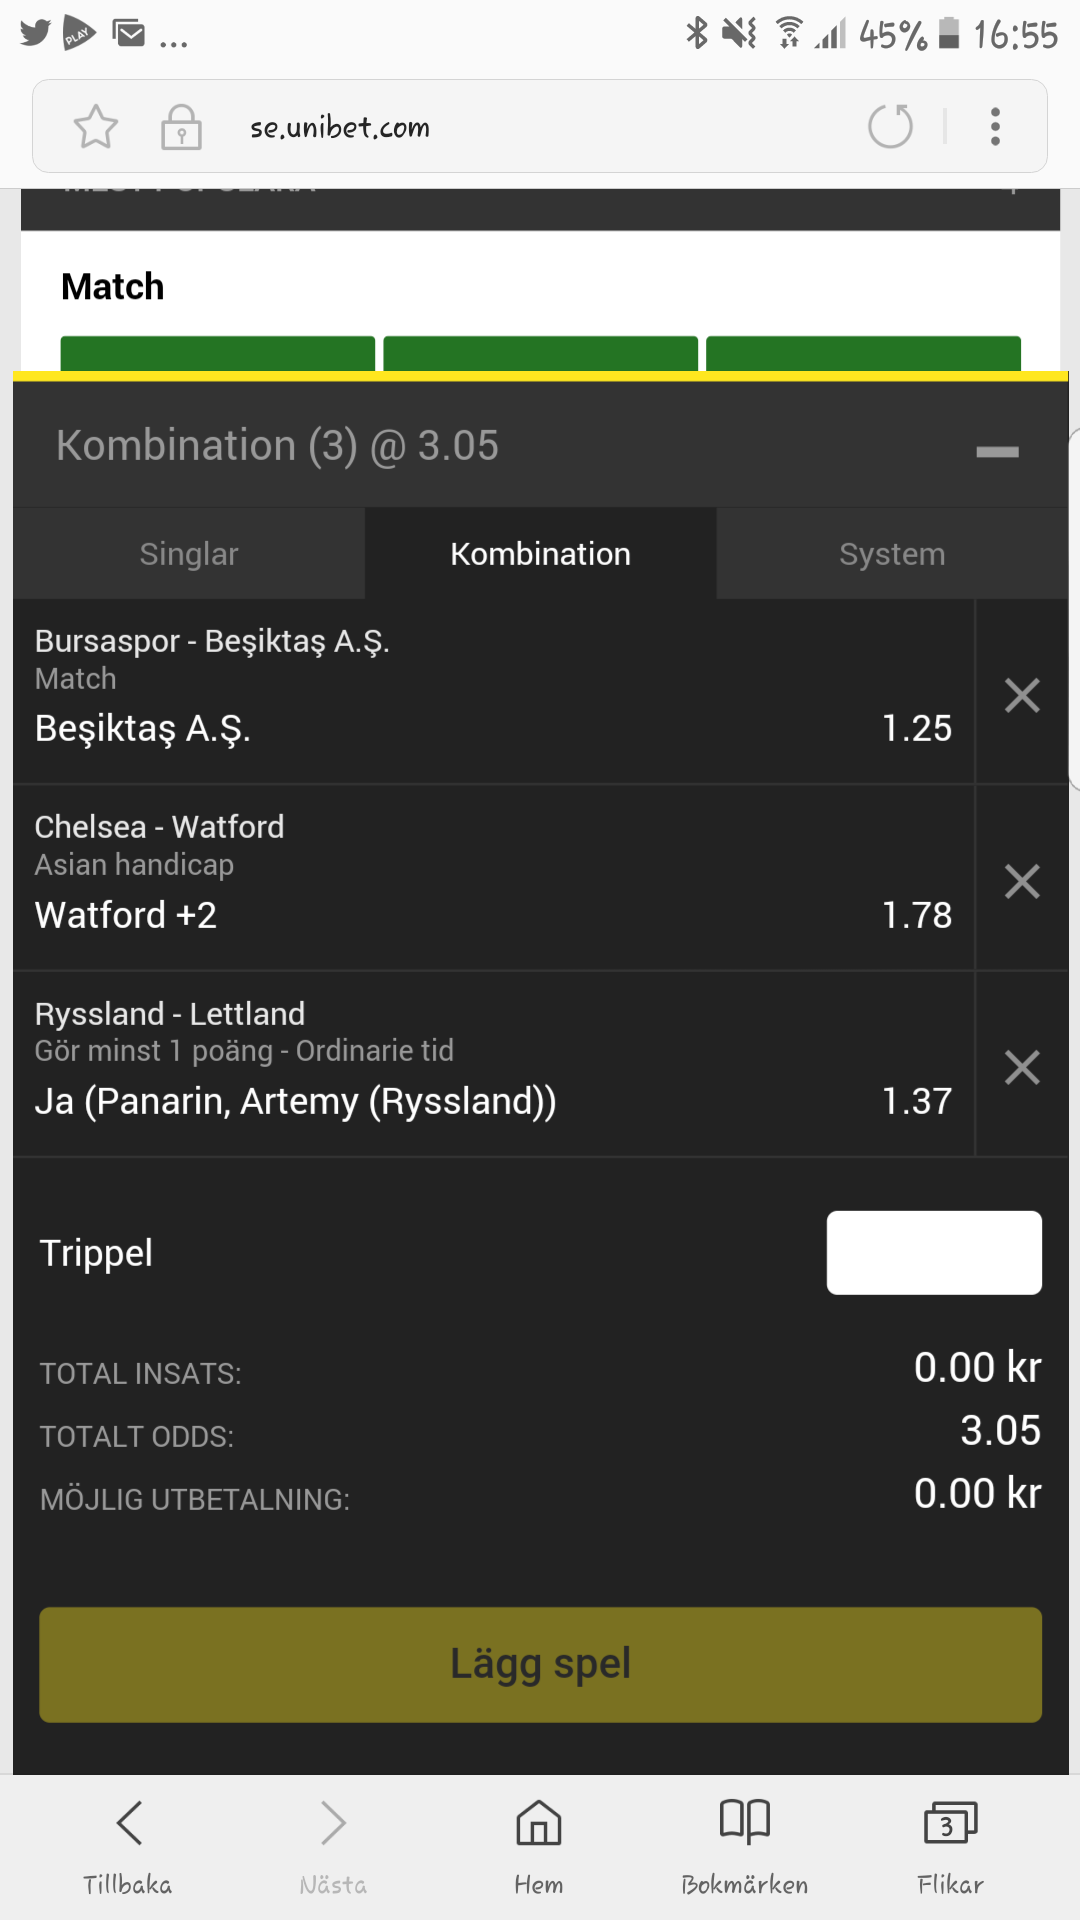
Task: Select the first green Match odds button
Action: point(217,354)
